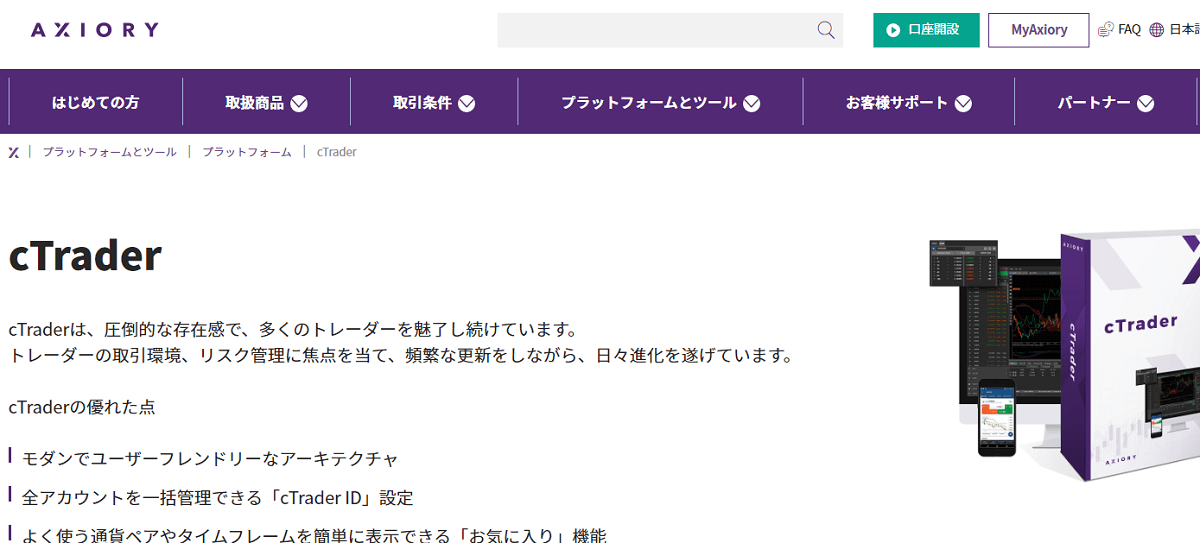The height and width of the screenshot is (543, 1200).
Task: Expand 取引条件 chevron arrow
Action: pyautogui.click(x=467, y=103)
